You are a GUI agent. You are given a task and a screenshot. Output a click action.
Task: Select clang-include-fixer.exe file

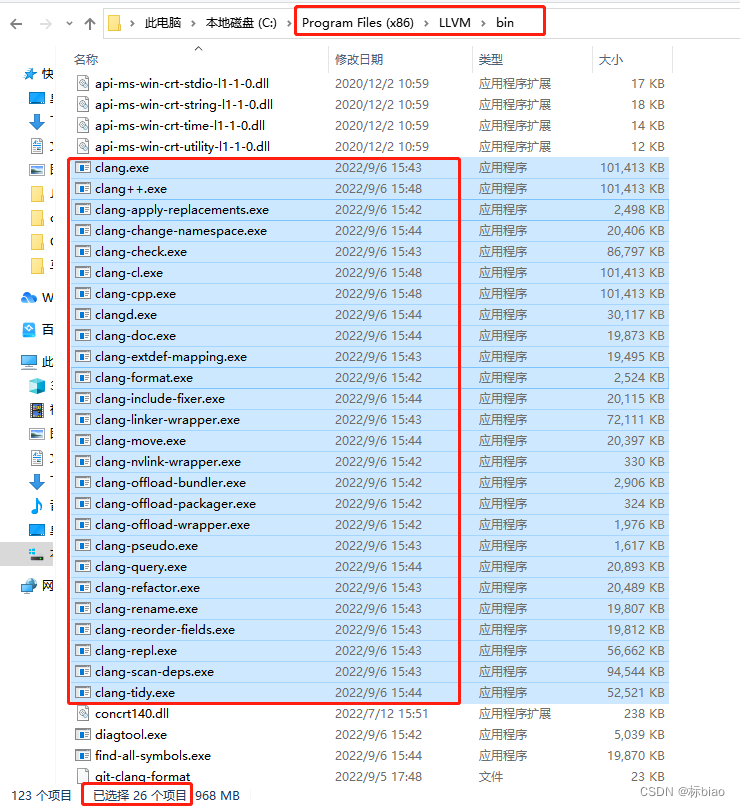pyautogui.click(x=160, y=399)
